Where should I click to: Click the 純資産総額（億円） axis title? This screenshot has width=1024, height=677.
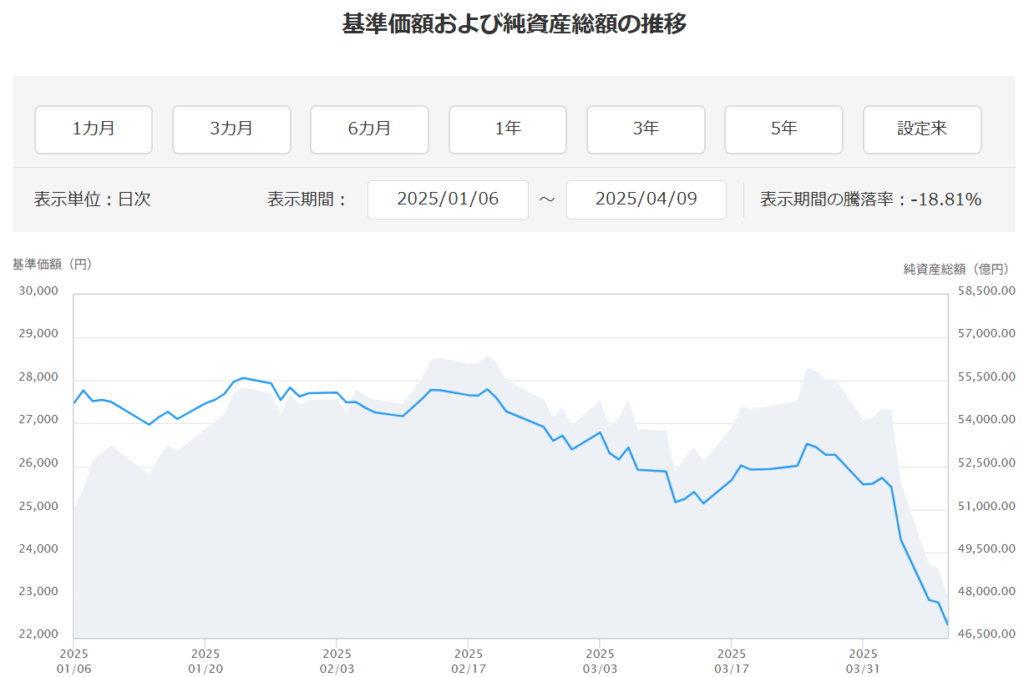point(955,268)
